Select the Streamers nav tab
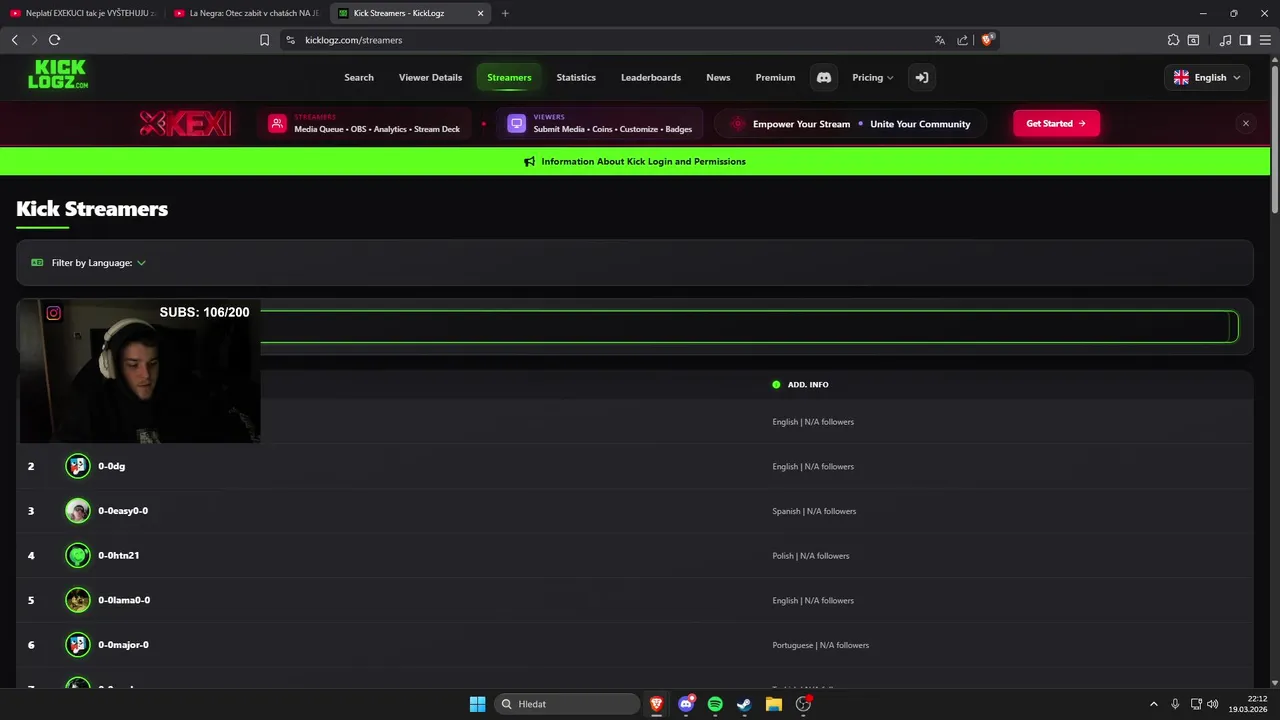This screenshot has height=720, width=1280. tap(509, 77)
